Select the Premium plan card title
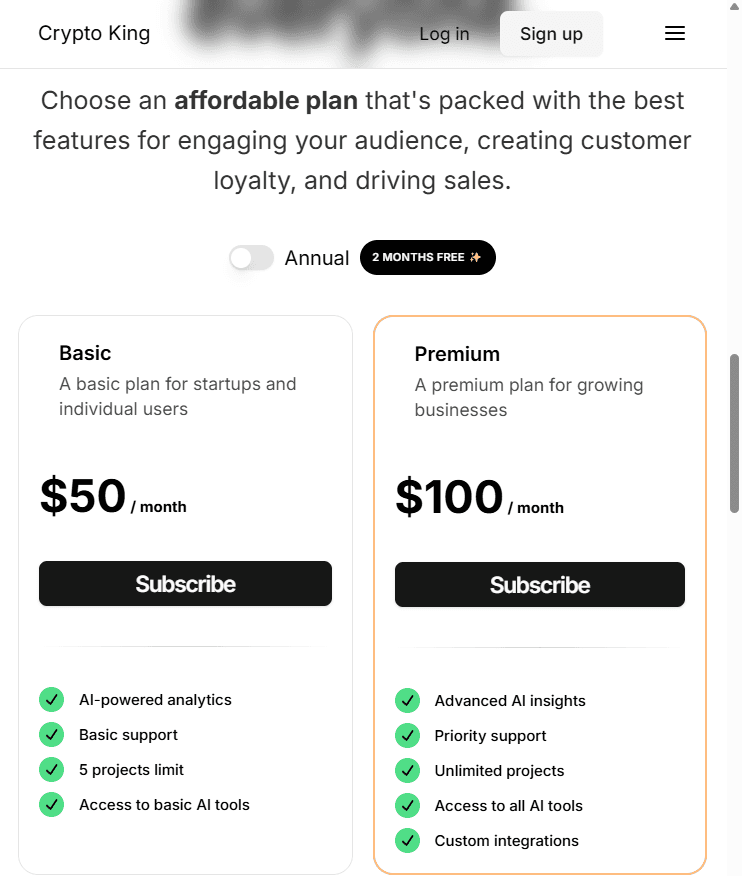 pos(457,354)
